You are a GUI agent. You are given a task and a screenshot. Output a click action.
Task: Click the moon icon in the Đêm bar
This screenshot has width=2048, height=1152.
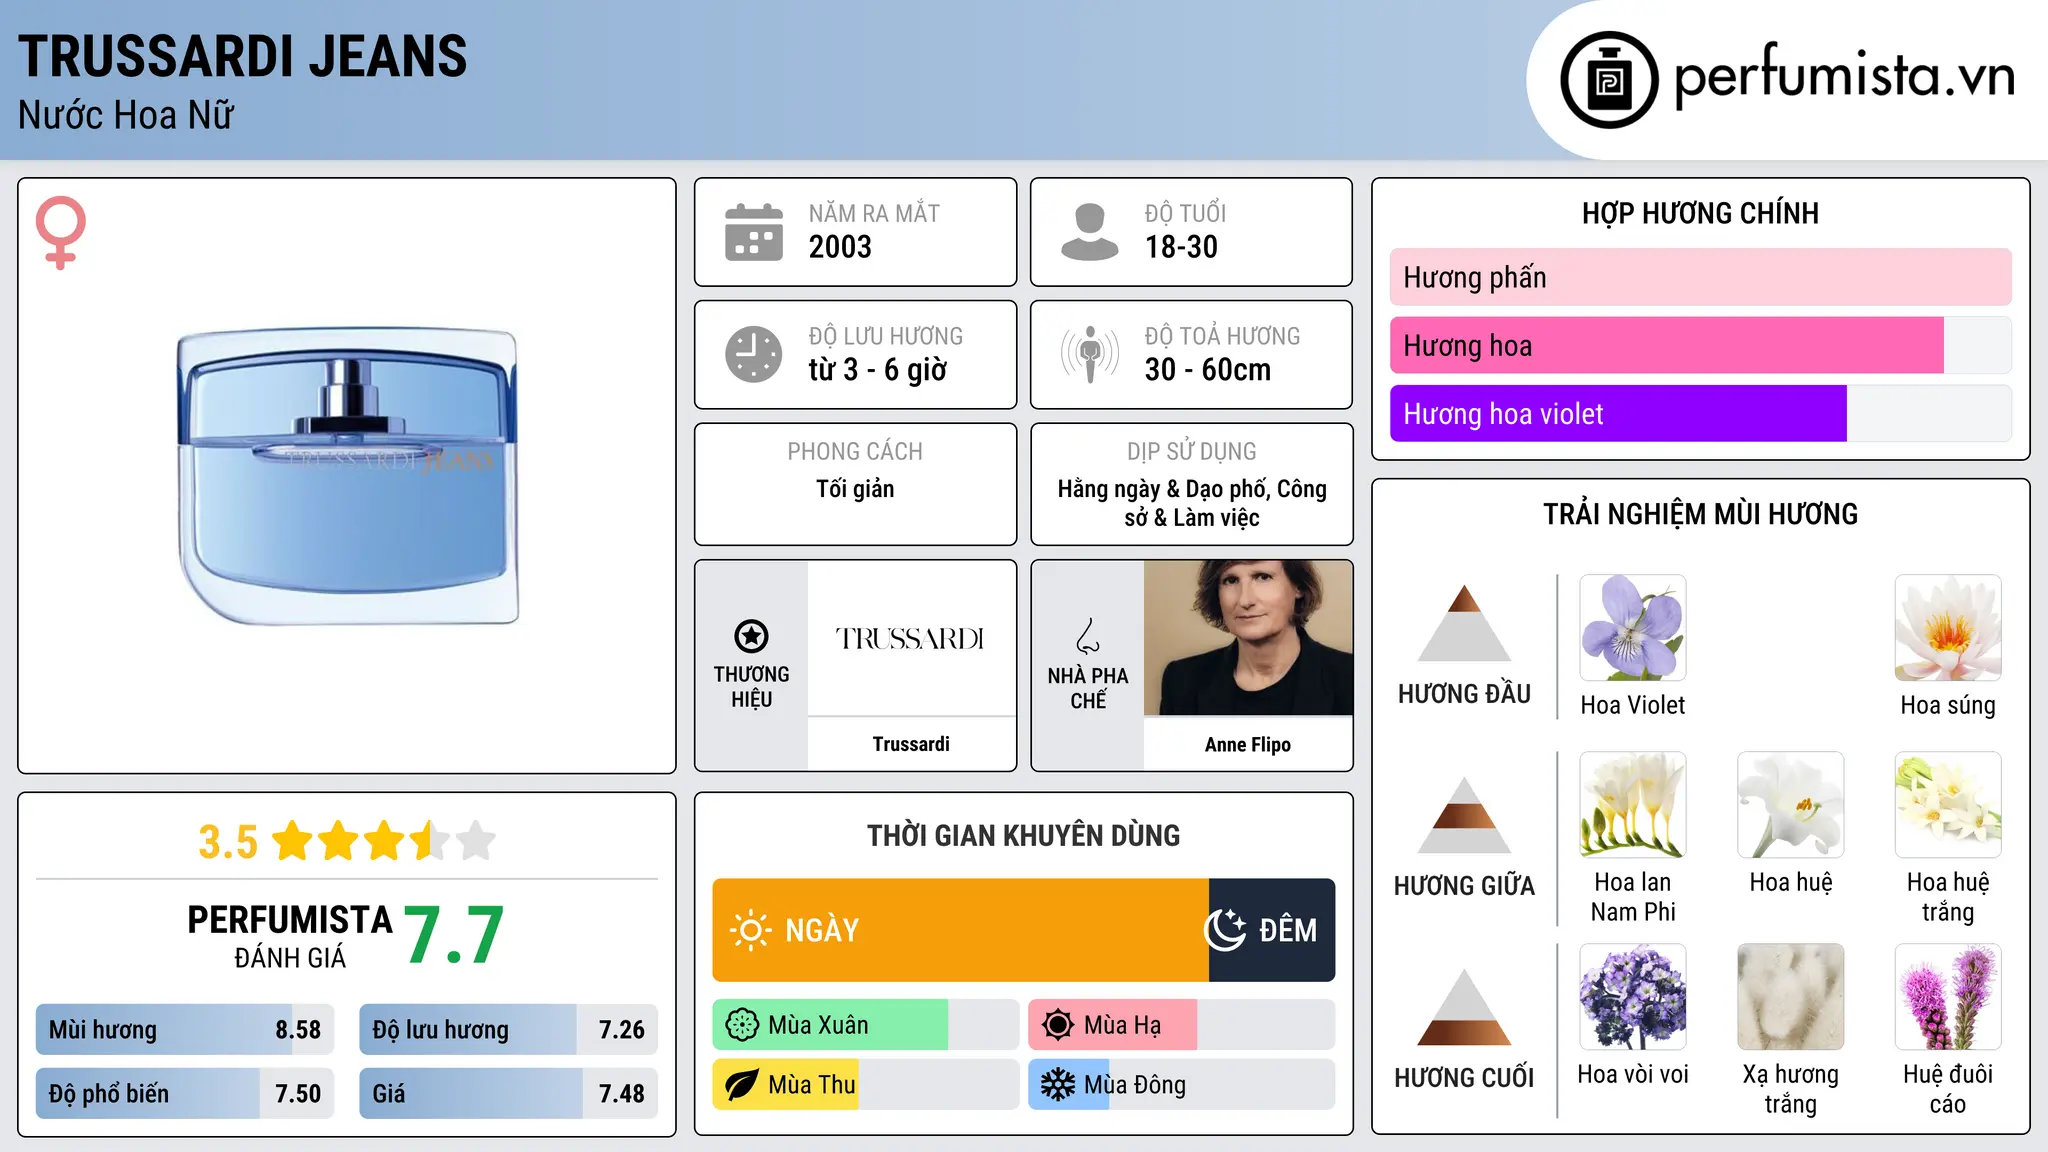point(1225,930)
